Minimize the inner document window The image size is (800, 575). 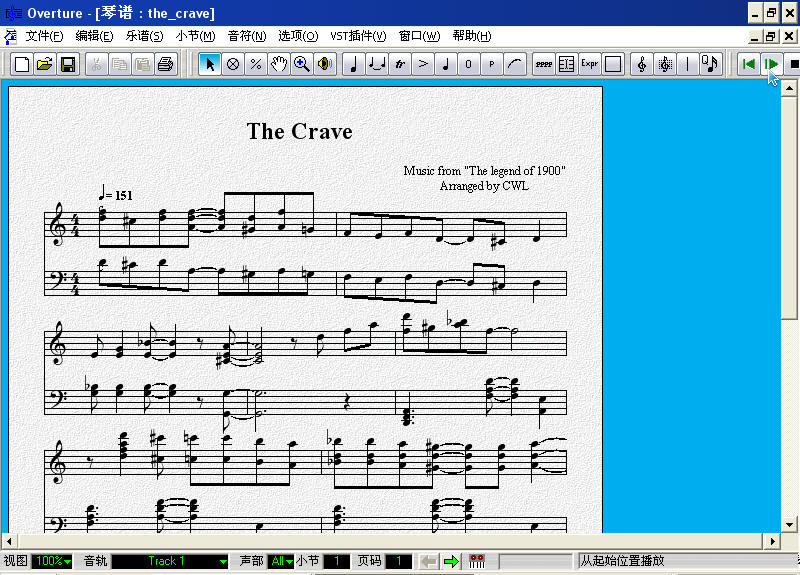pos(755,37)
